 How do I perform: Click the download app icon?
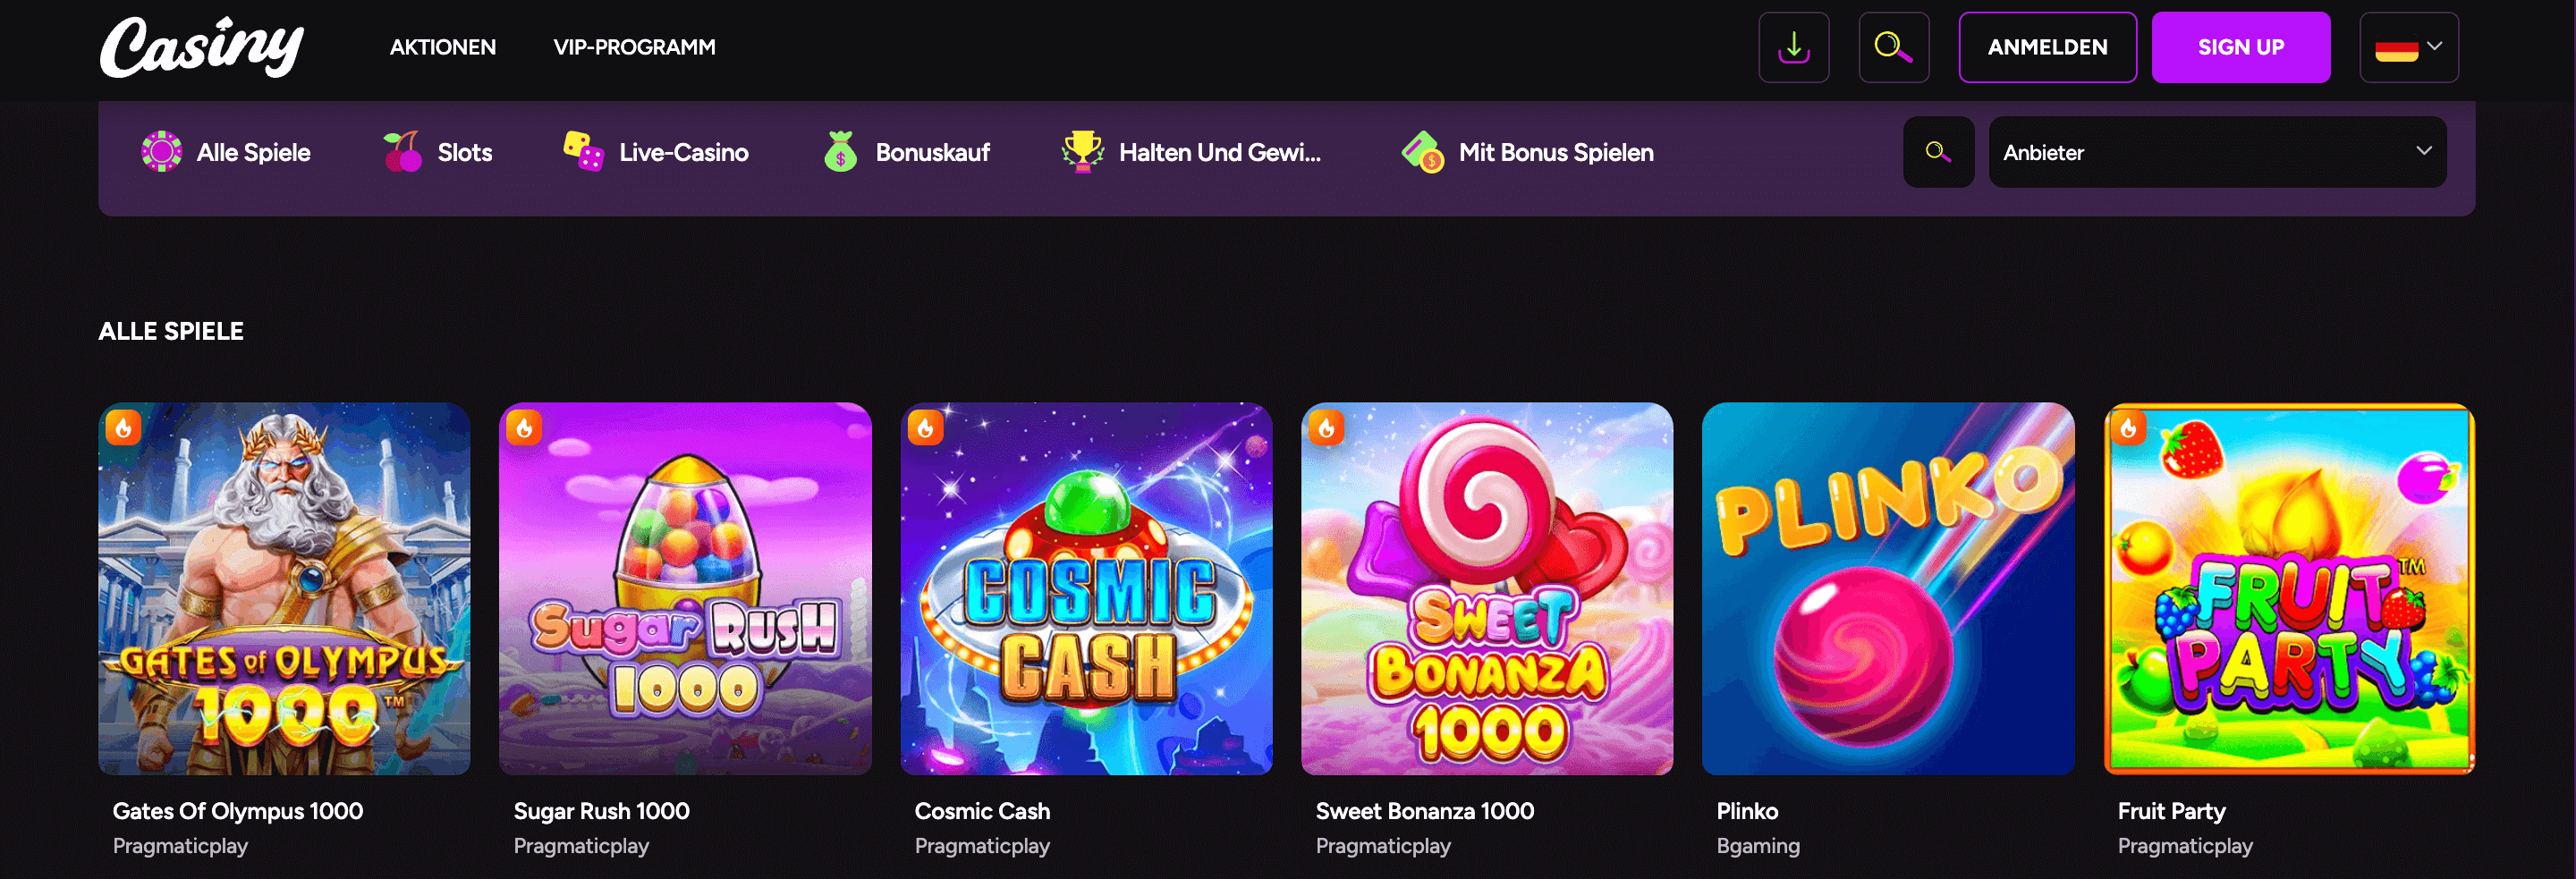pos(1793,47)
